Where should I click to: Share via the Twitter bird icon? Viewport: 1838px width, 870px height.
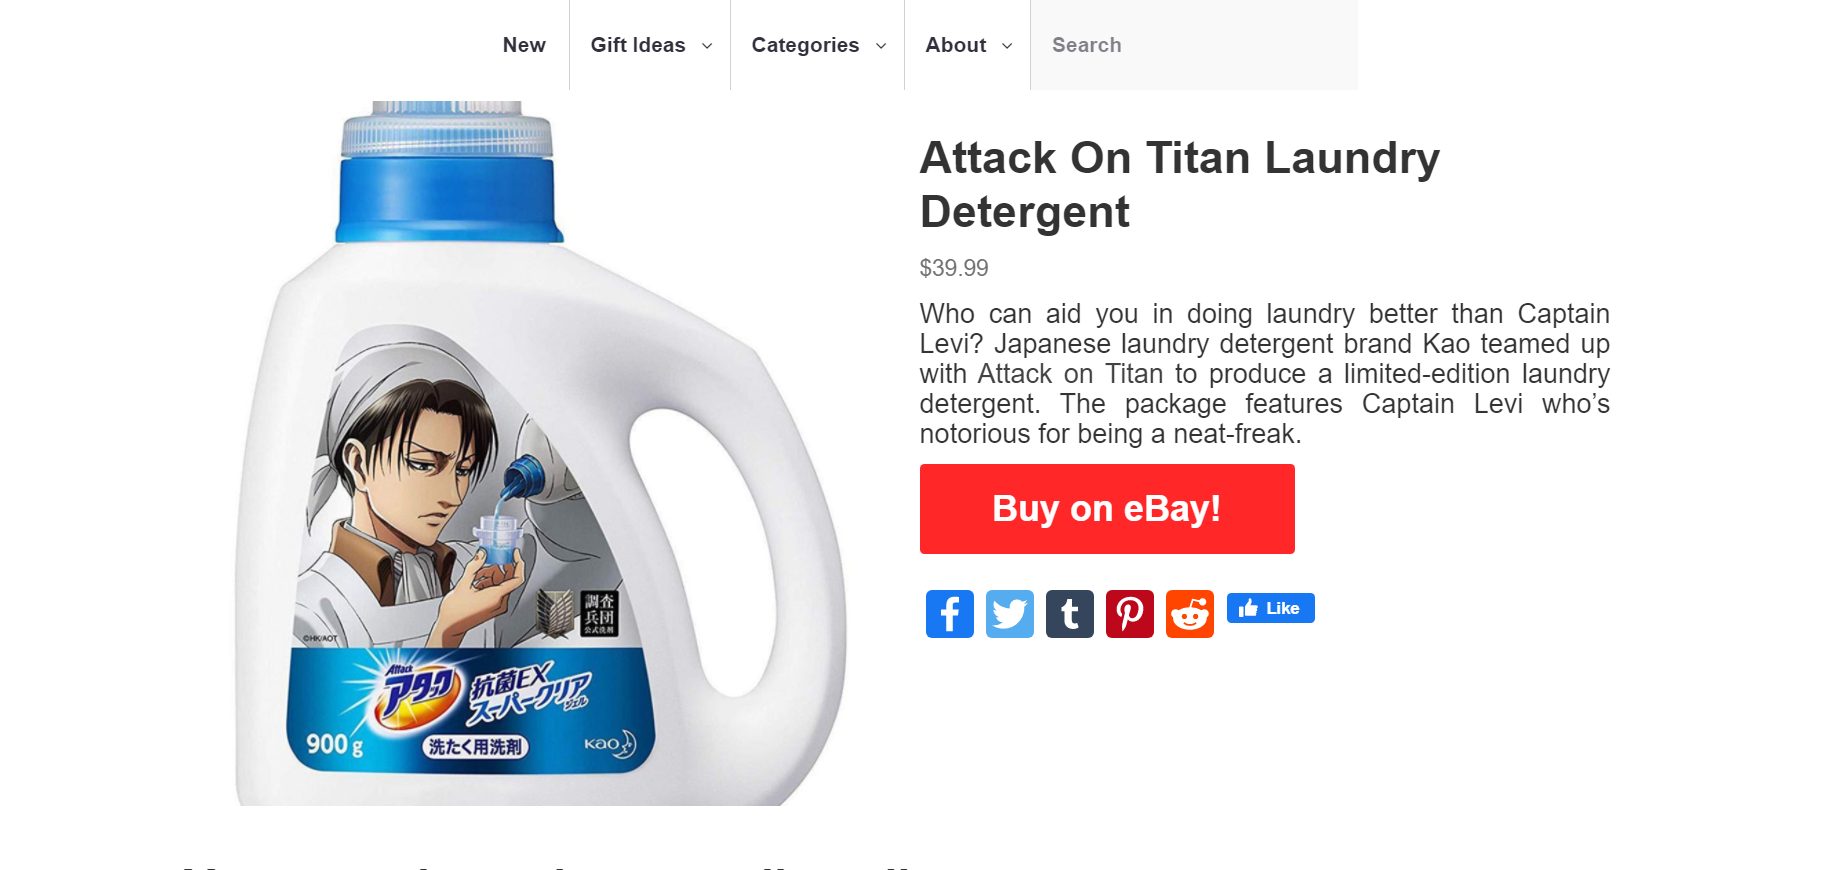tap(1010, 614)
